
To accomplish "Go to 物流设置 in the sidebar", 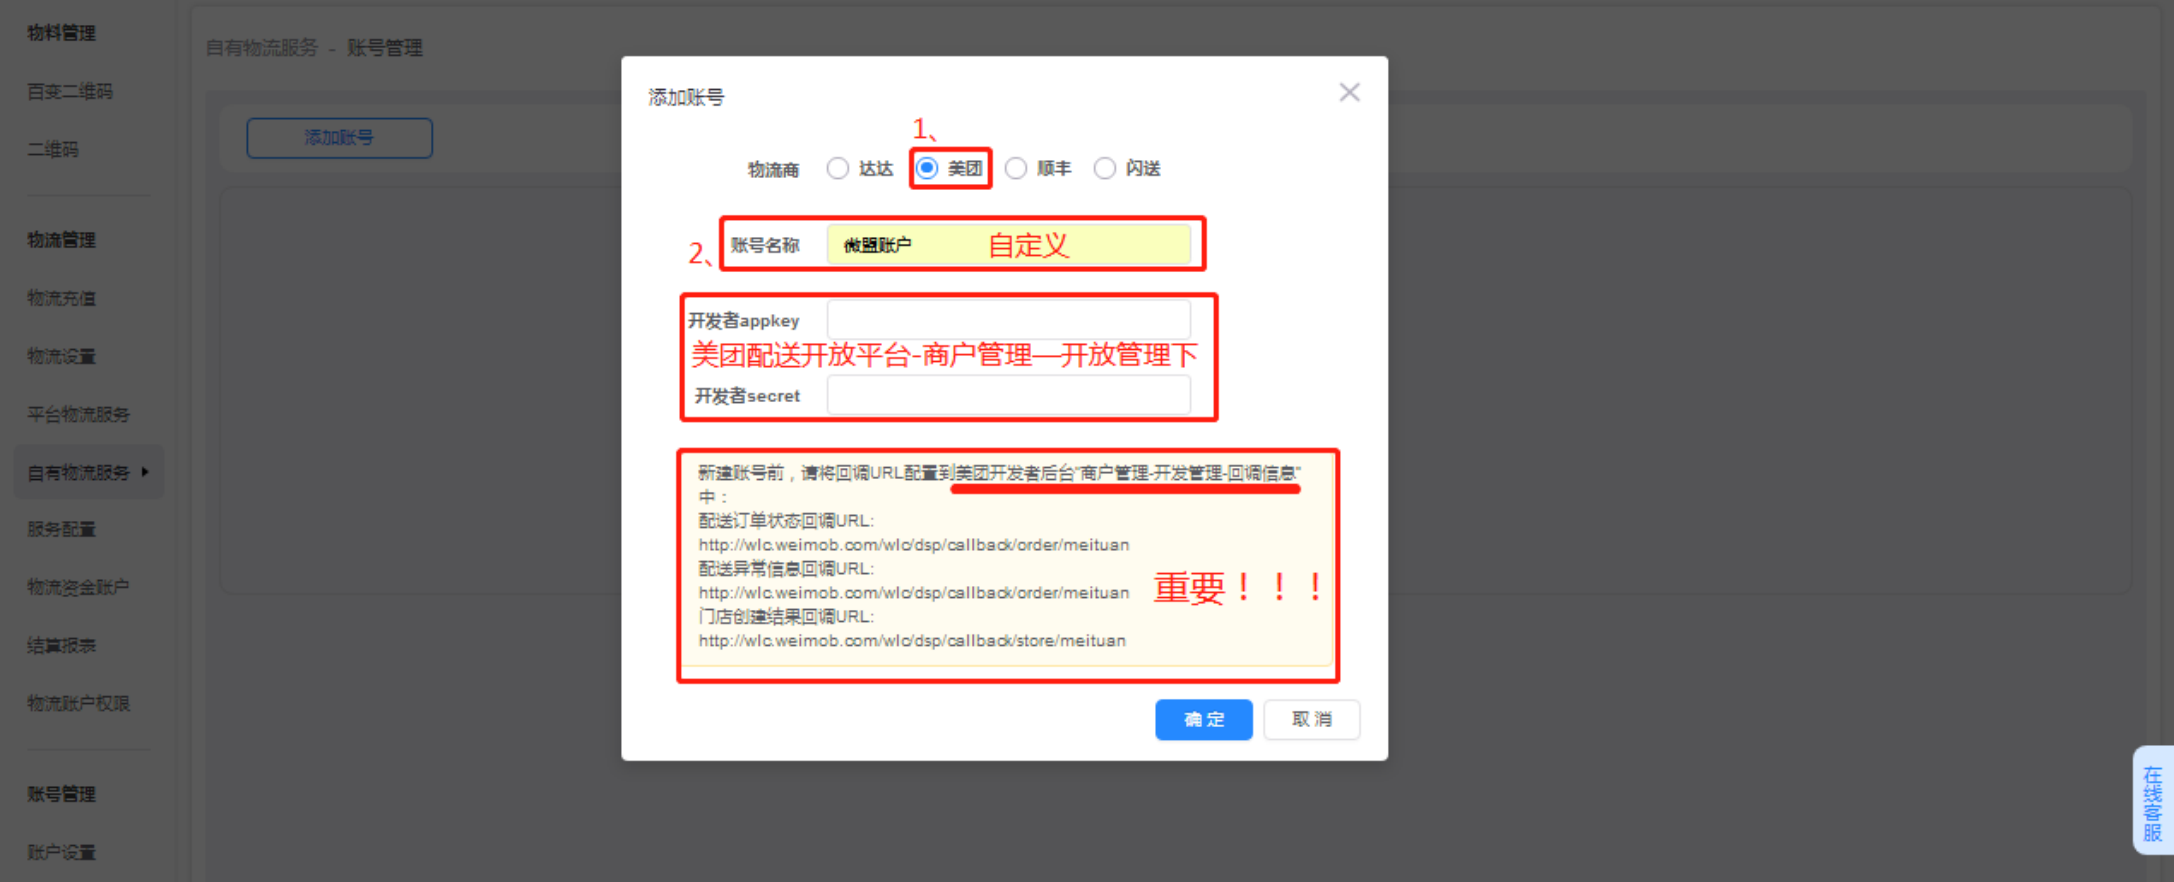I will click(x=61, y=356).
